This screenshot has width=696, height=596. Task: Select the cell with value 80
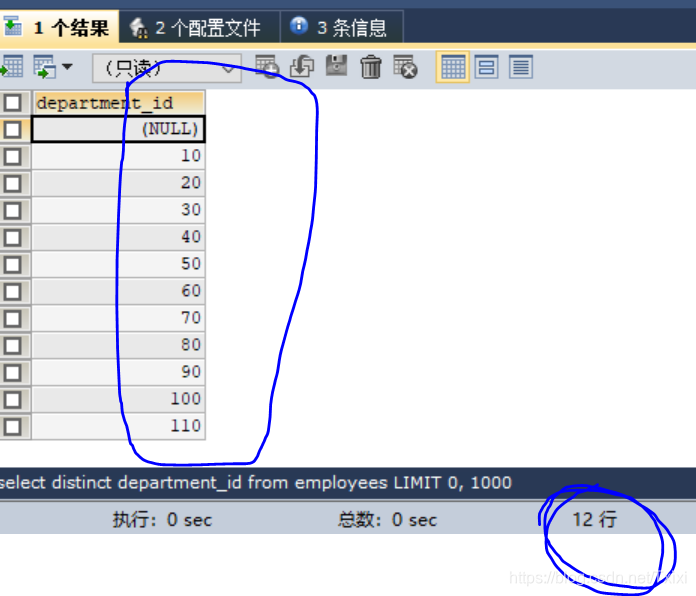[x=119, y=346]
